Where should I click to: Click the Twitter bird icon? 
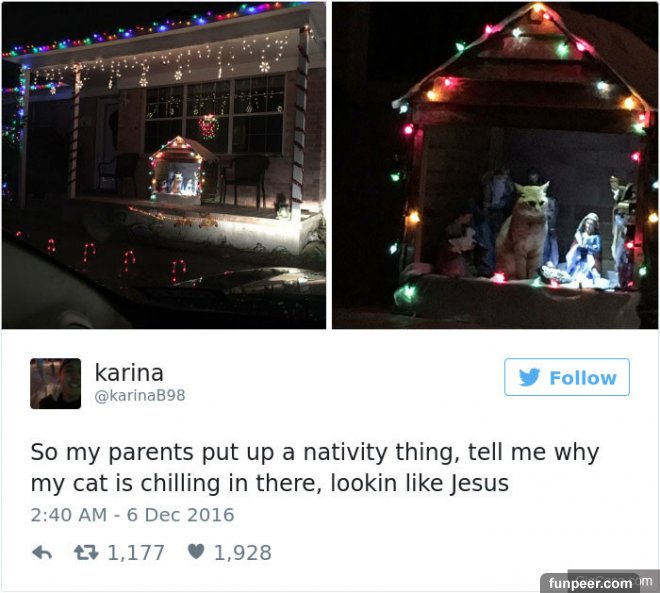529,377
